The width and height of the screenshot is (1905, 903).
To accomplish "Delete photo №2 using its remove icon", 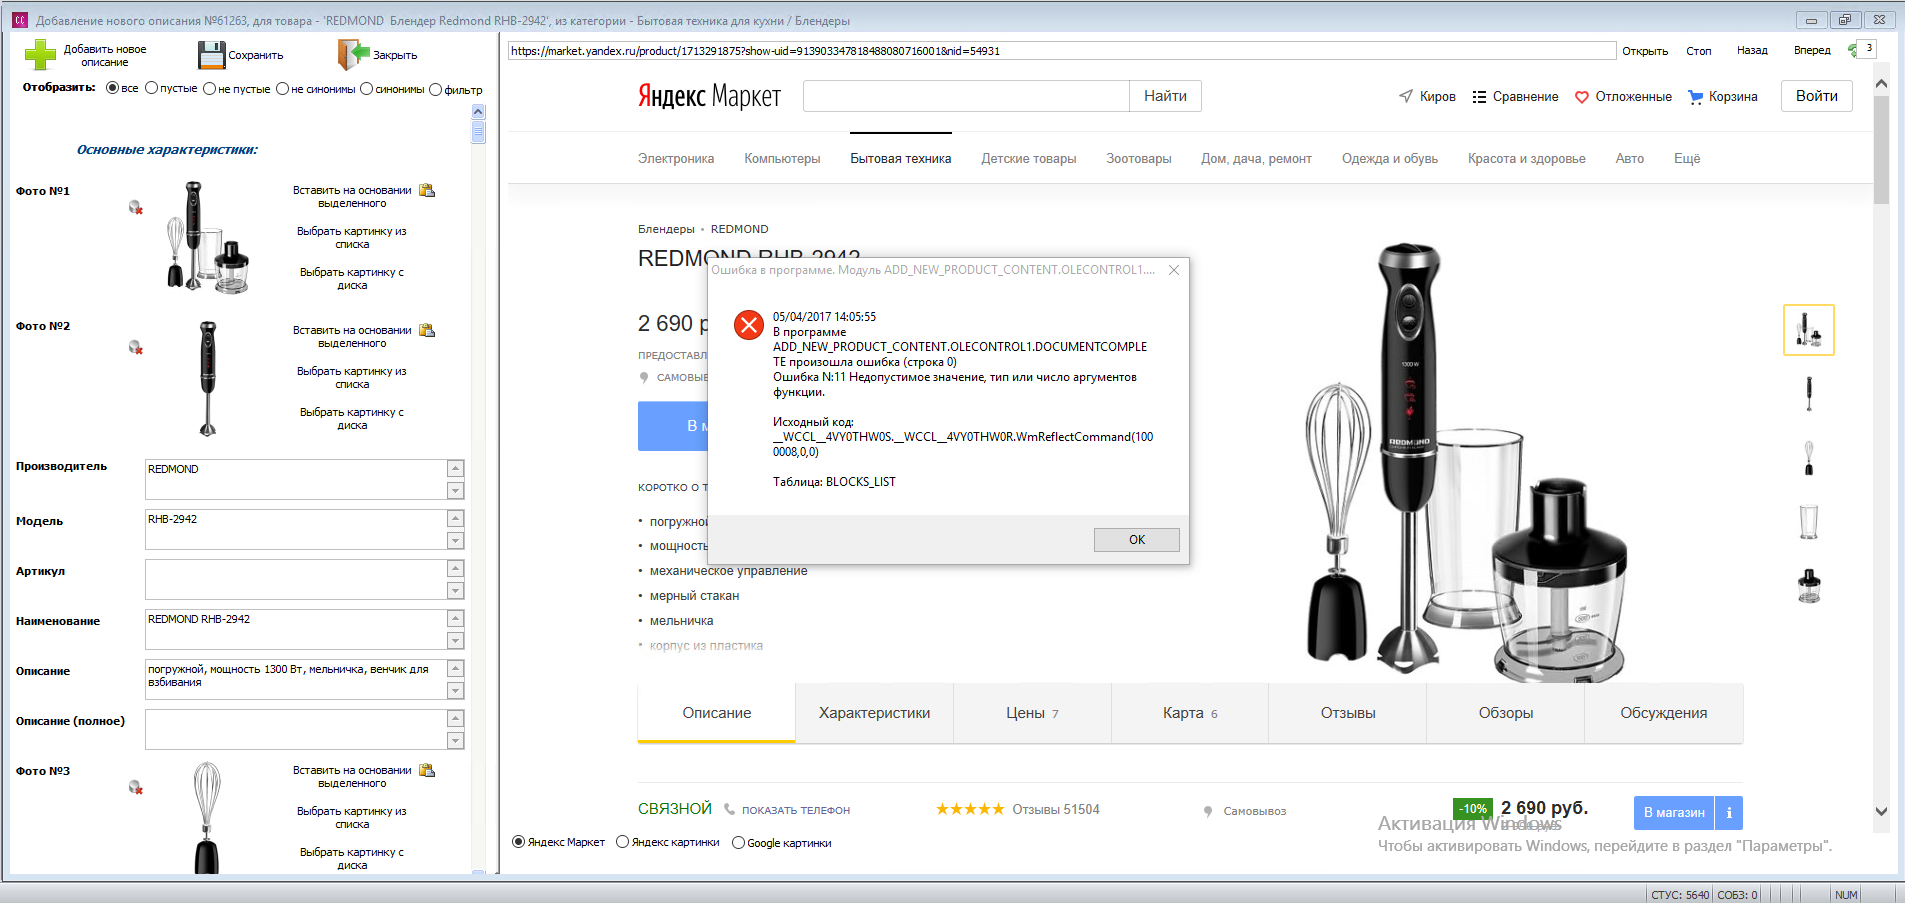I will tap(135, 347).
